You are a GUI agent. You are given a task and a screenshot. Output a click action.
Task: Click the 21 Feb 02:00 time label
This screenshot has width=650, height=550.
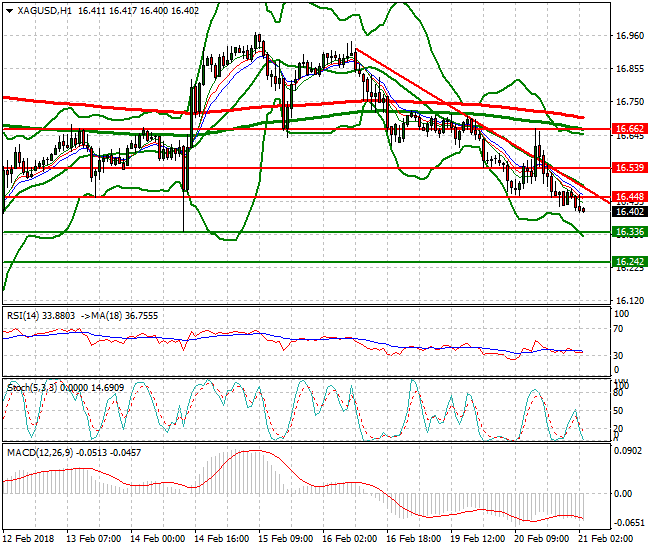click(x=606, y=539)
